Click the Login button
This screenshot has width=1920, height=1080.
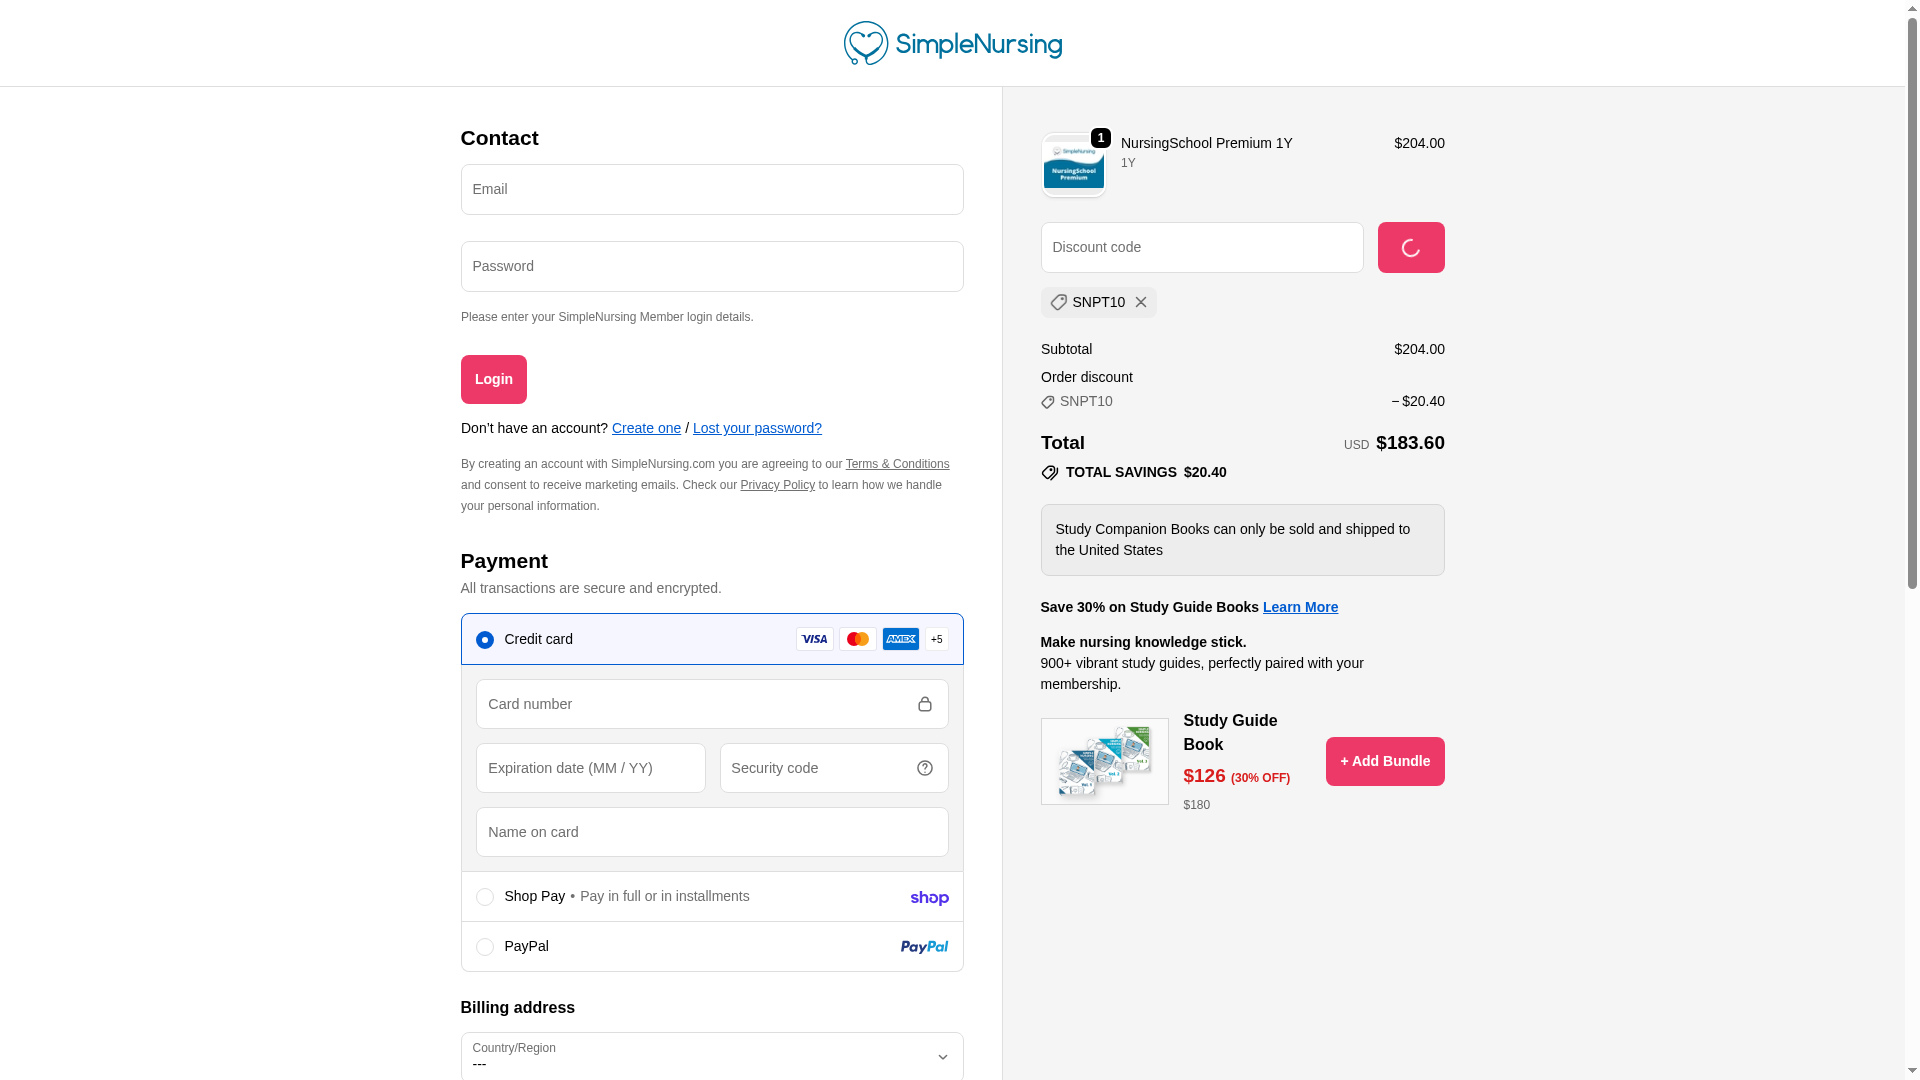pyautogui.click(x=494, y=379)
